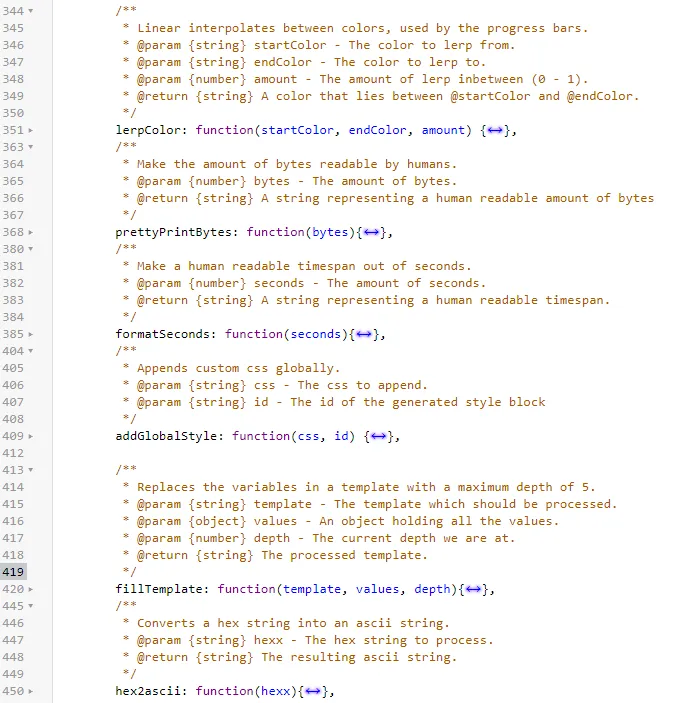
Task: Collapse the comment block at line 363
Action: coord(30,147)
